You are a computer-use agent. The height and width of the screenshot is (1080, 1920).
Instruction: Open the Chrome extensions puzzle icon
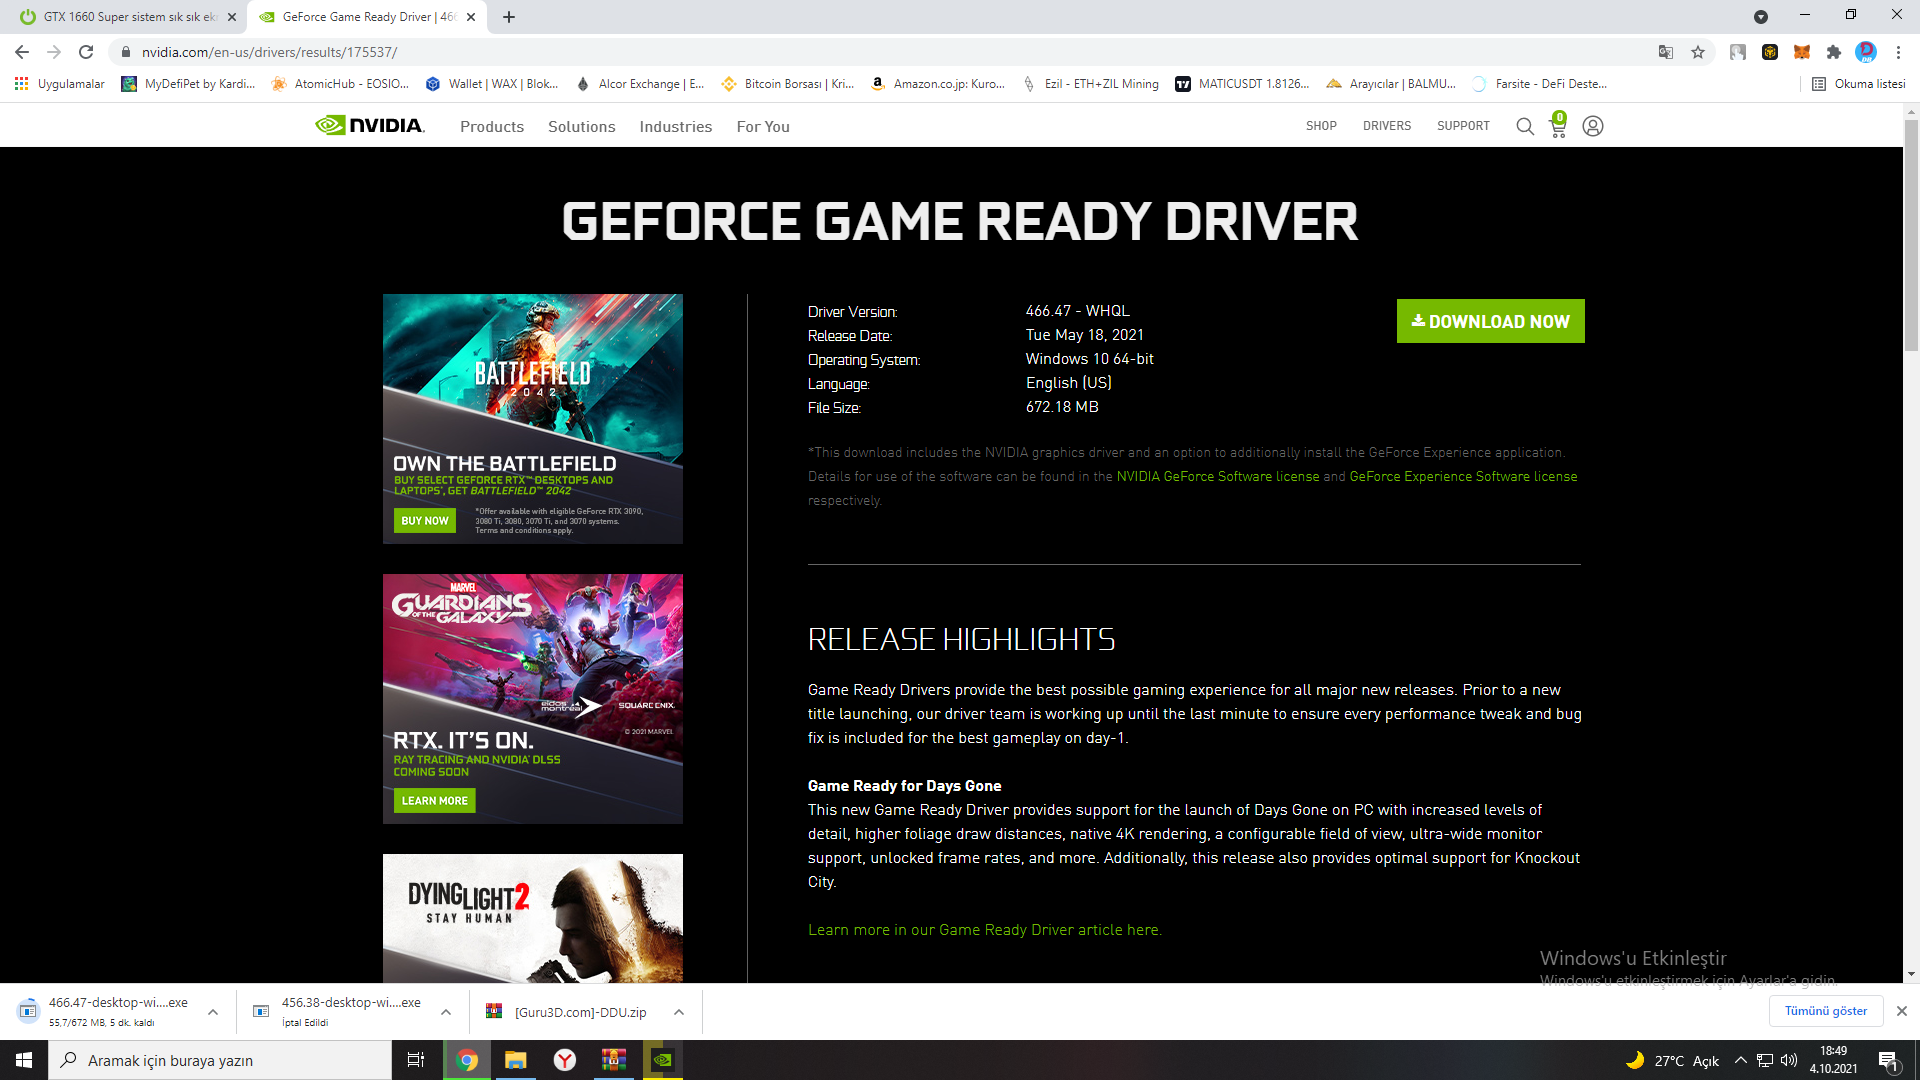[1834, 52]
